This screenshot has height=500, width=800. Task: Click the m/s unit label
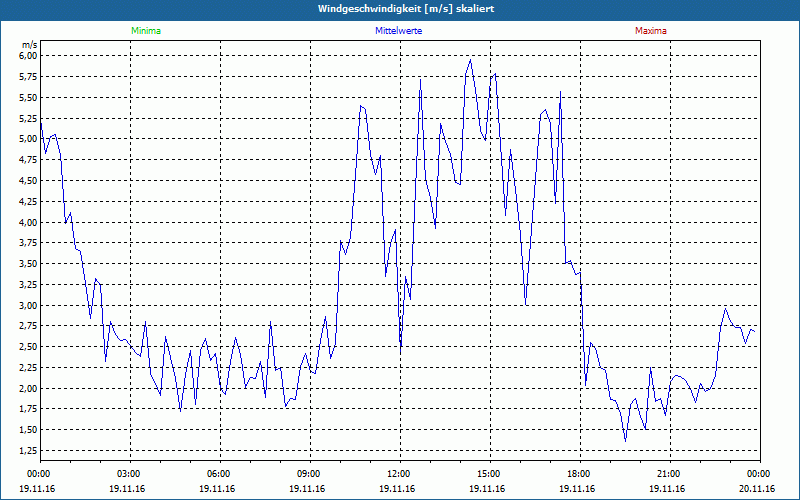click(x=30, y=45)
